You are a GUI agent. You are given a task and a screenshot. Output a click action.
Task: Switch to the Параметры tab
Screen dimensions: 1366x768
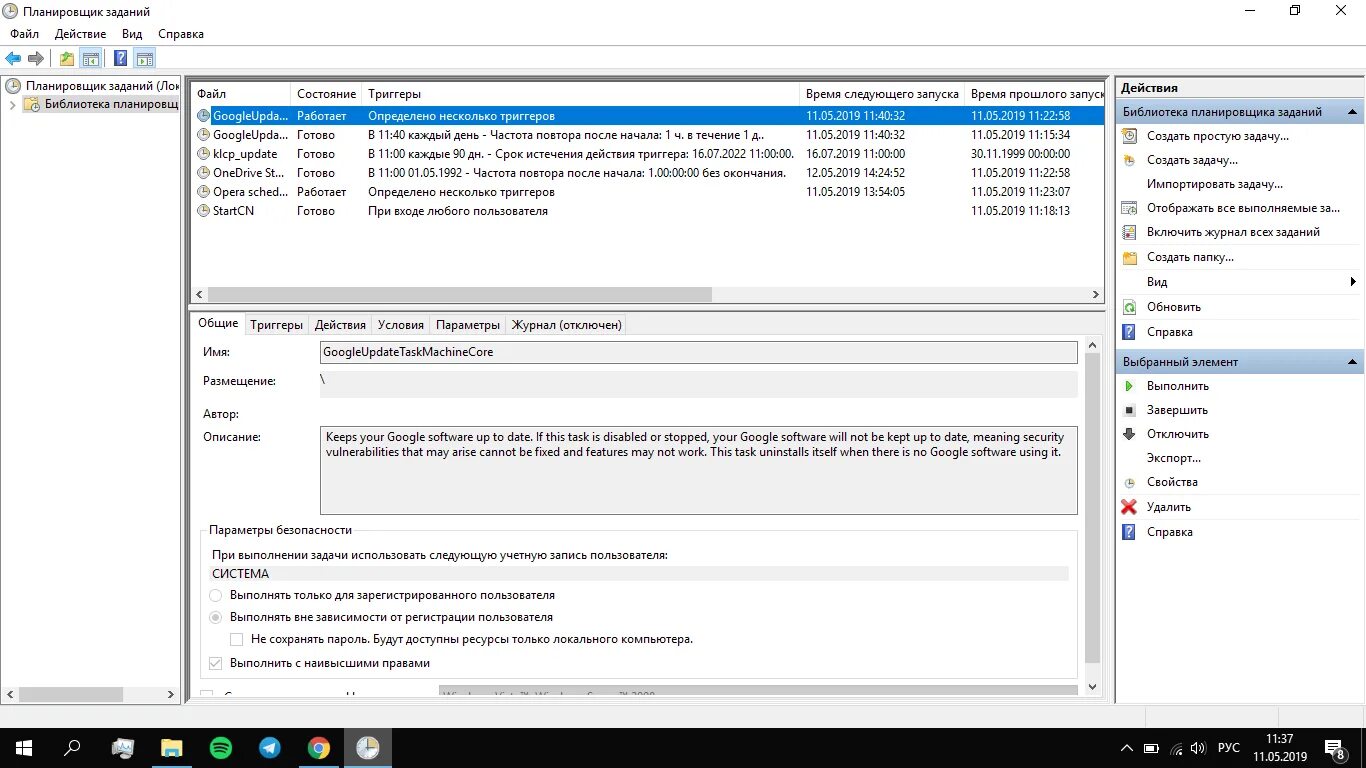pyautogui.click(x=468, y=325)
